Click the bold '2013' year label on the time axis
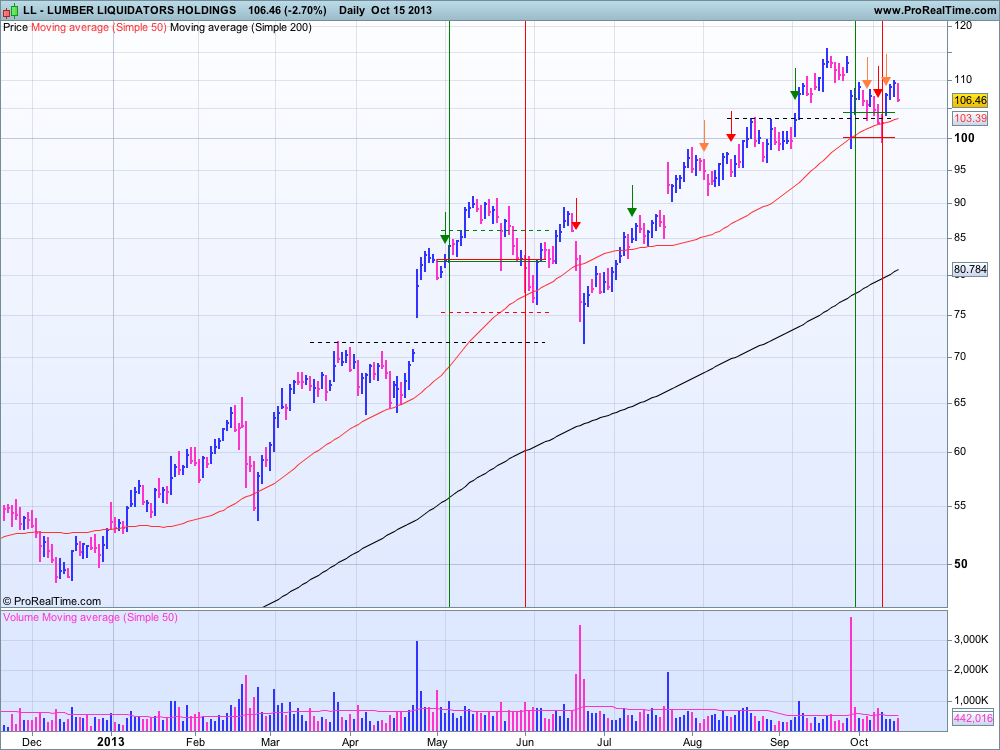1000x750 pixels. pos(110,742)
